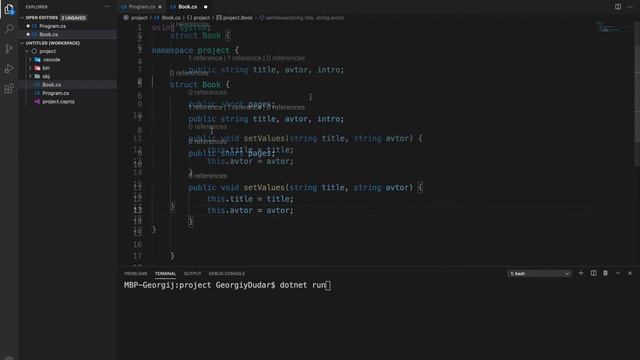Open Explorer more actions ellipsis menu
The image size is (640, 360).
[107, 7]
